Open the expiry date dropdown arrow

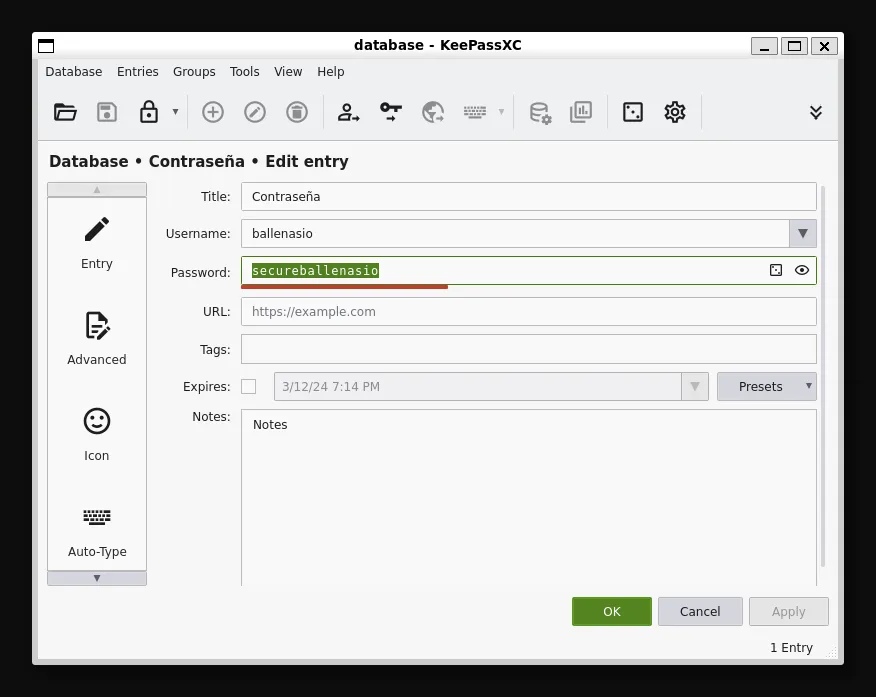695,386
